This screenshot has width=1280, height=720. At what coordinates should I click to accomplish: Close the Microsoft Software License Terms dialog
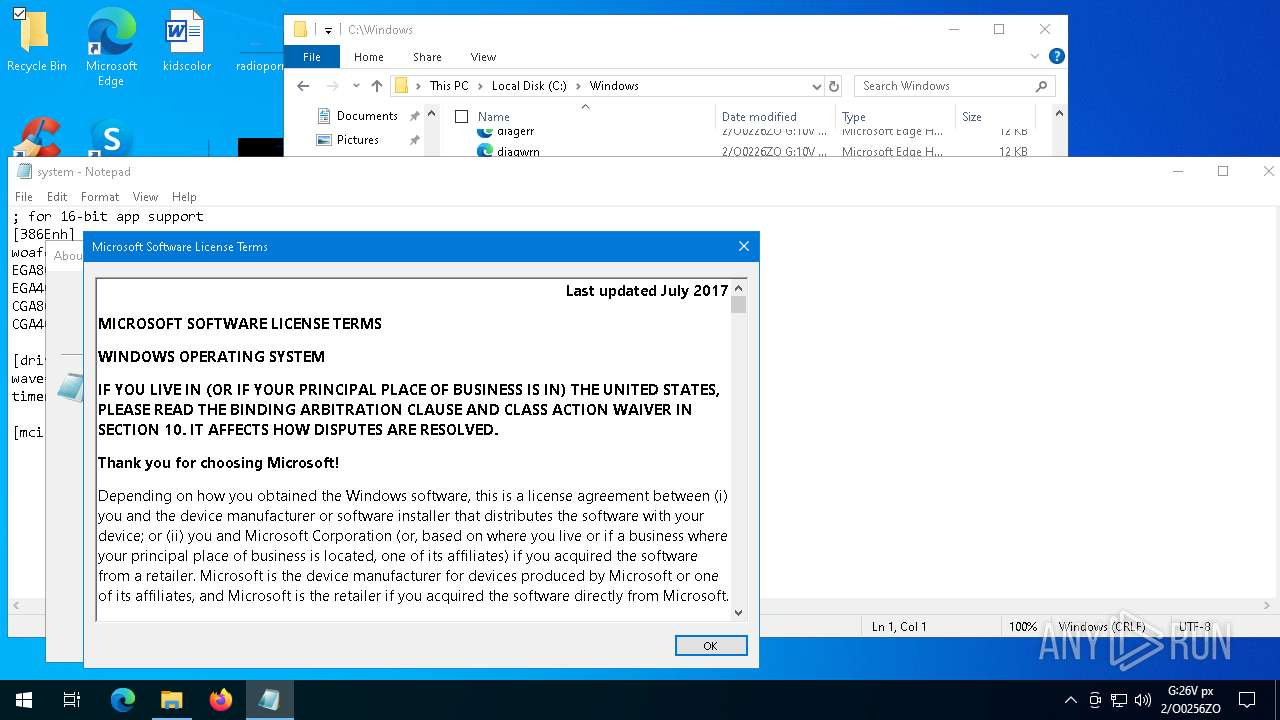(743, 246)
